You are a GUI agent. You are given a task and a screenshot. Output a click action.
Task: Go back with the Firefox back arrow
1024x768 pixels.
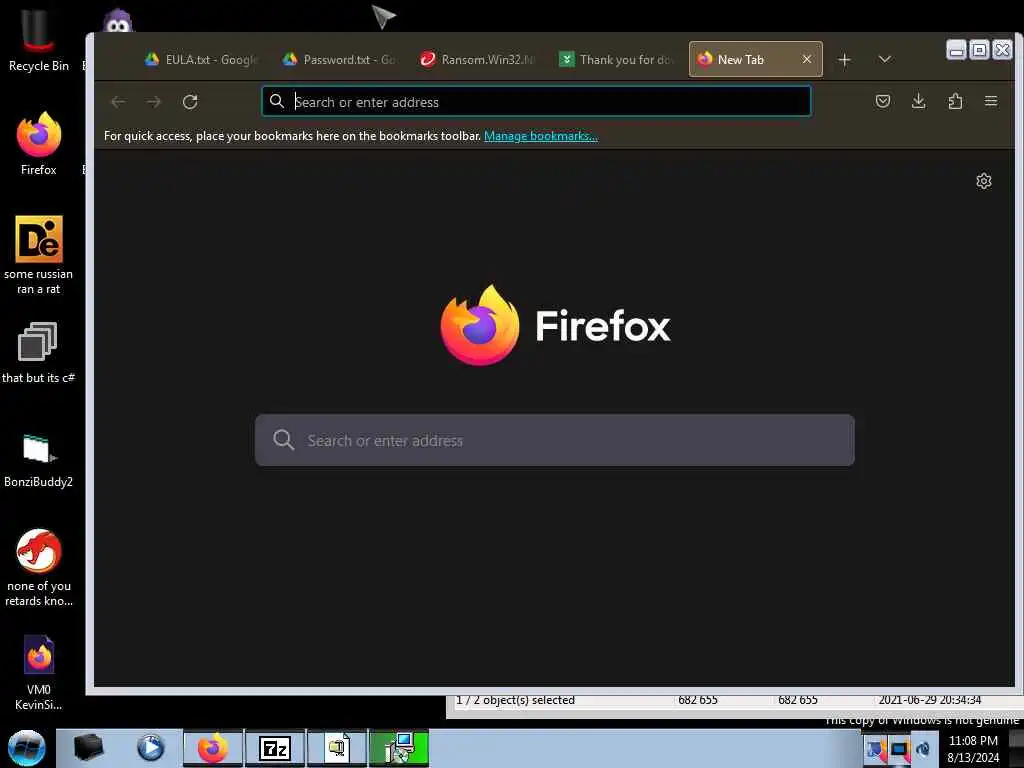click(118, 102)
